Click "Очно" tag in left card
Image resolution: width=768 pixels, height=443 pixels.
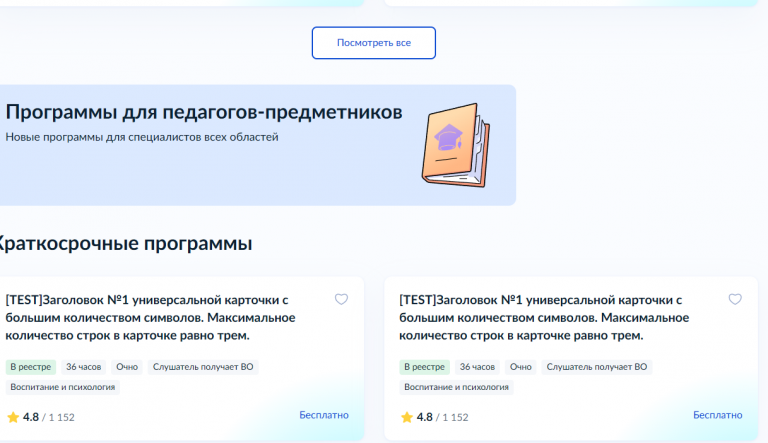point(127,367)
